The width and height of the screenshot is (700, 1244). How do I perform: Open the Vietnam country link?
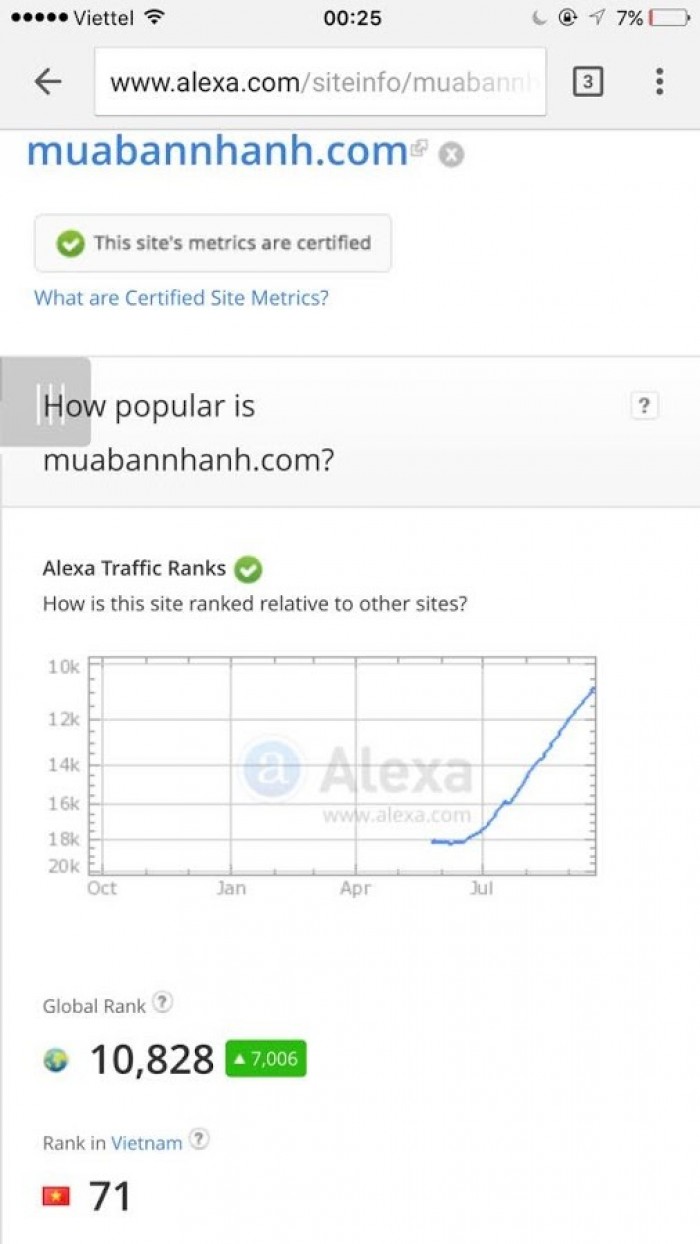click(x=147, y=1142)
